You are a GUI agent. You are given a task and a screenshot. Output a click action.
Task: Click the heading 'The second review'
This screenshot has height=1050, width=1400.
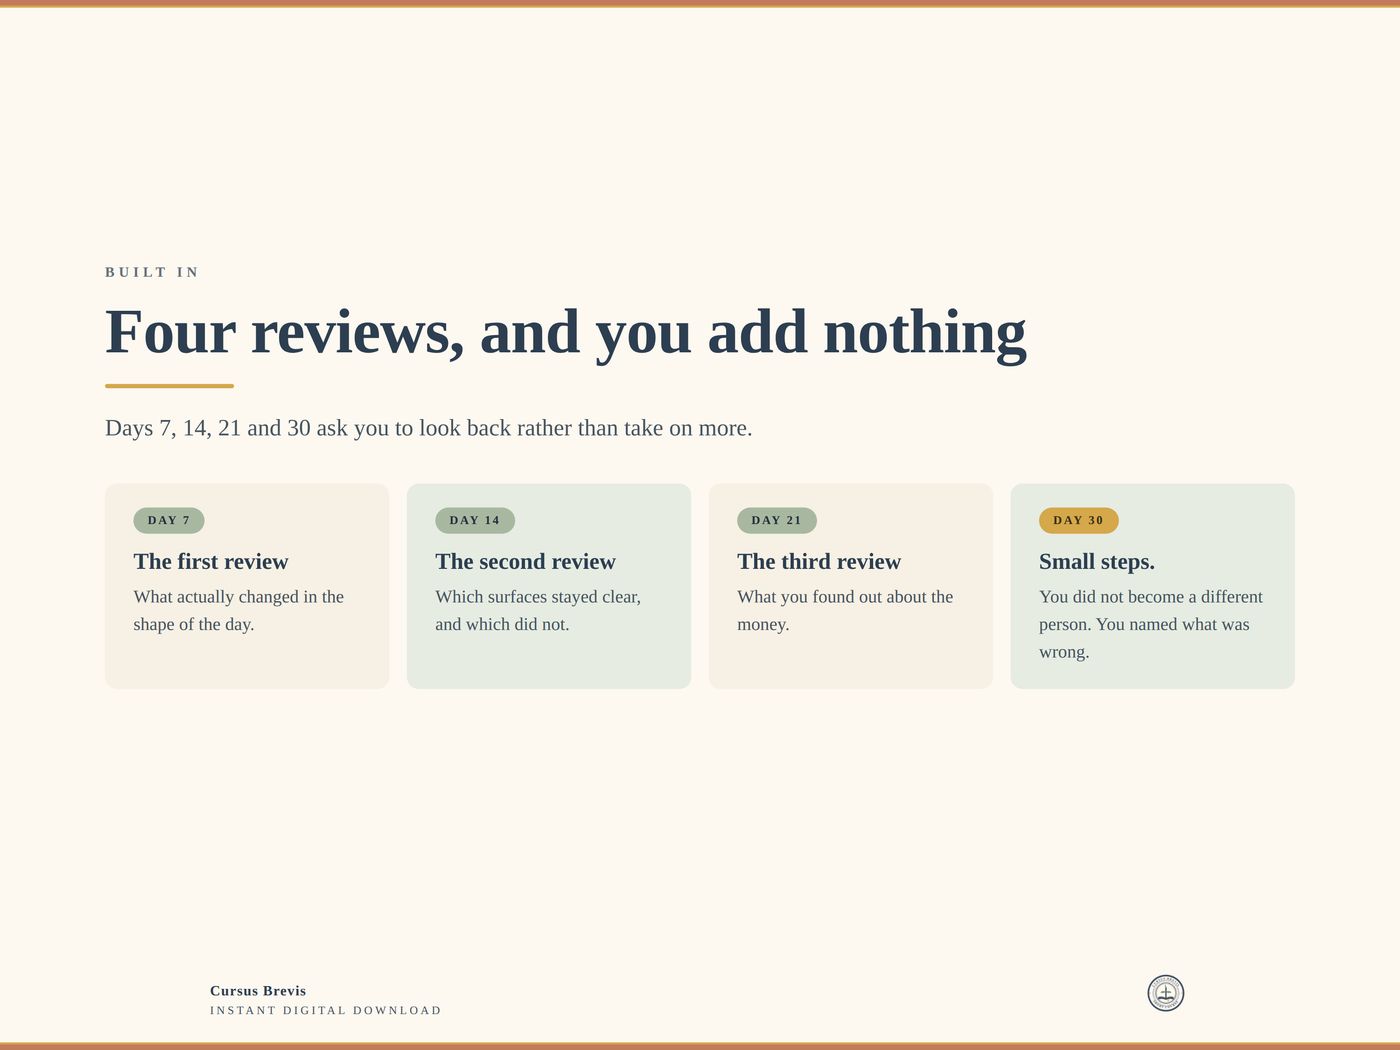525,562
